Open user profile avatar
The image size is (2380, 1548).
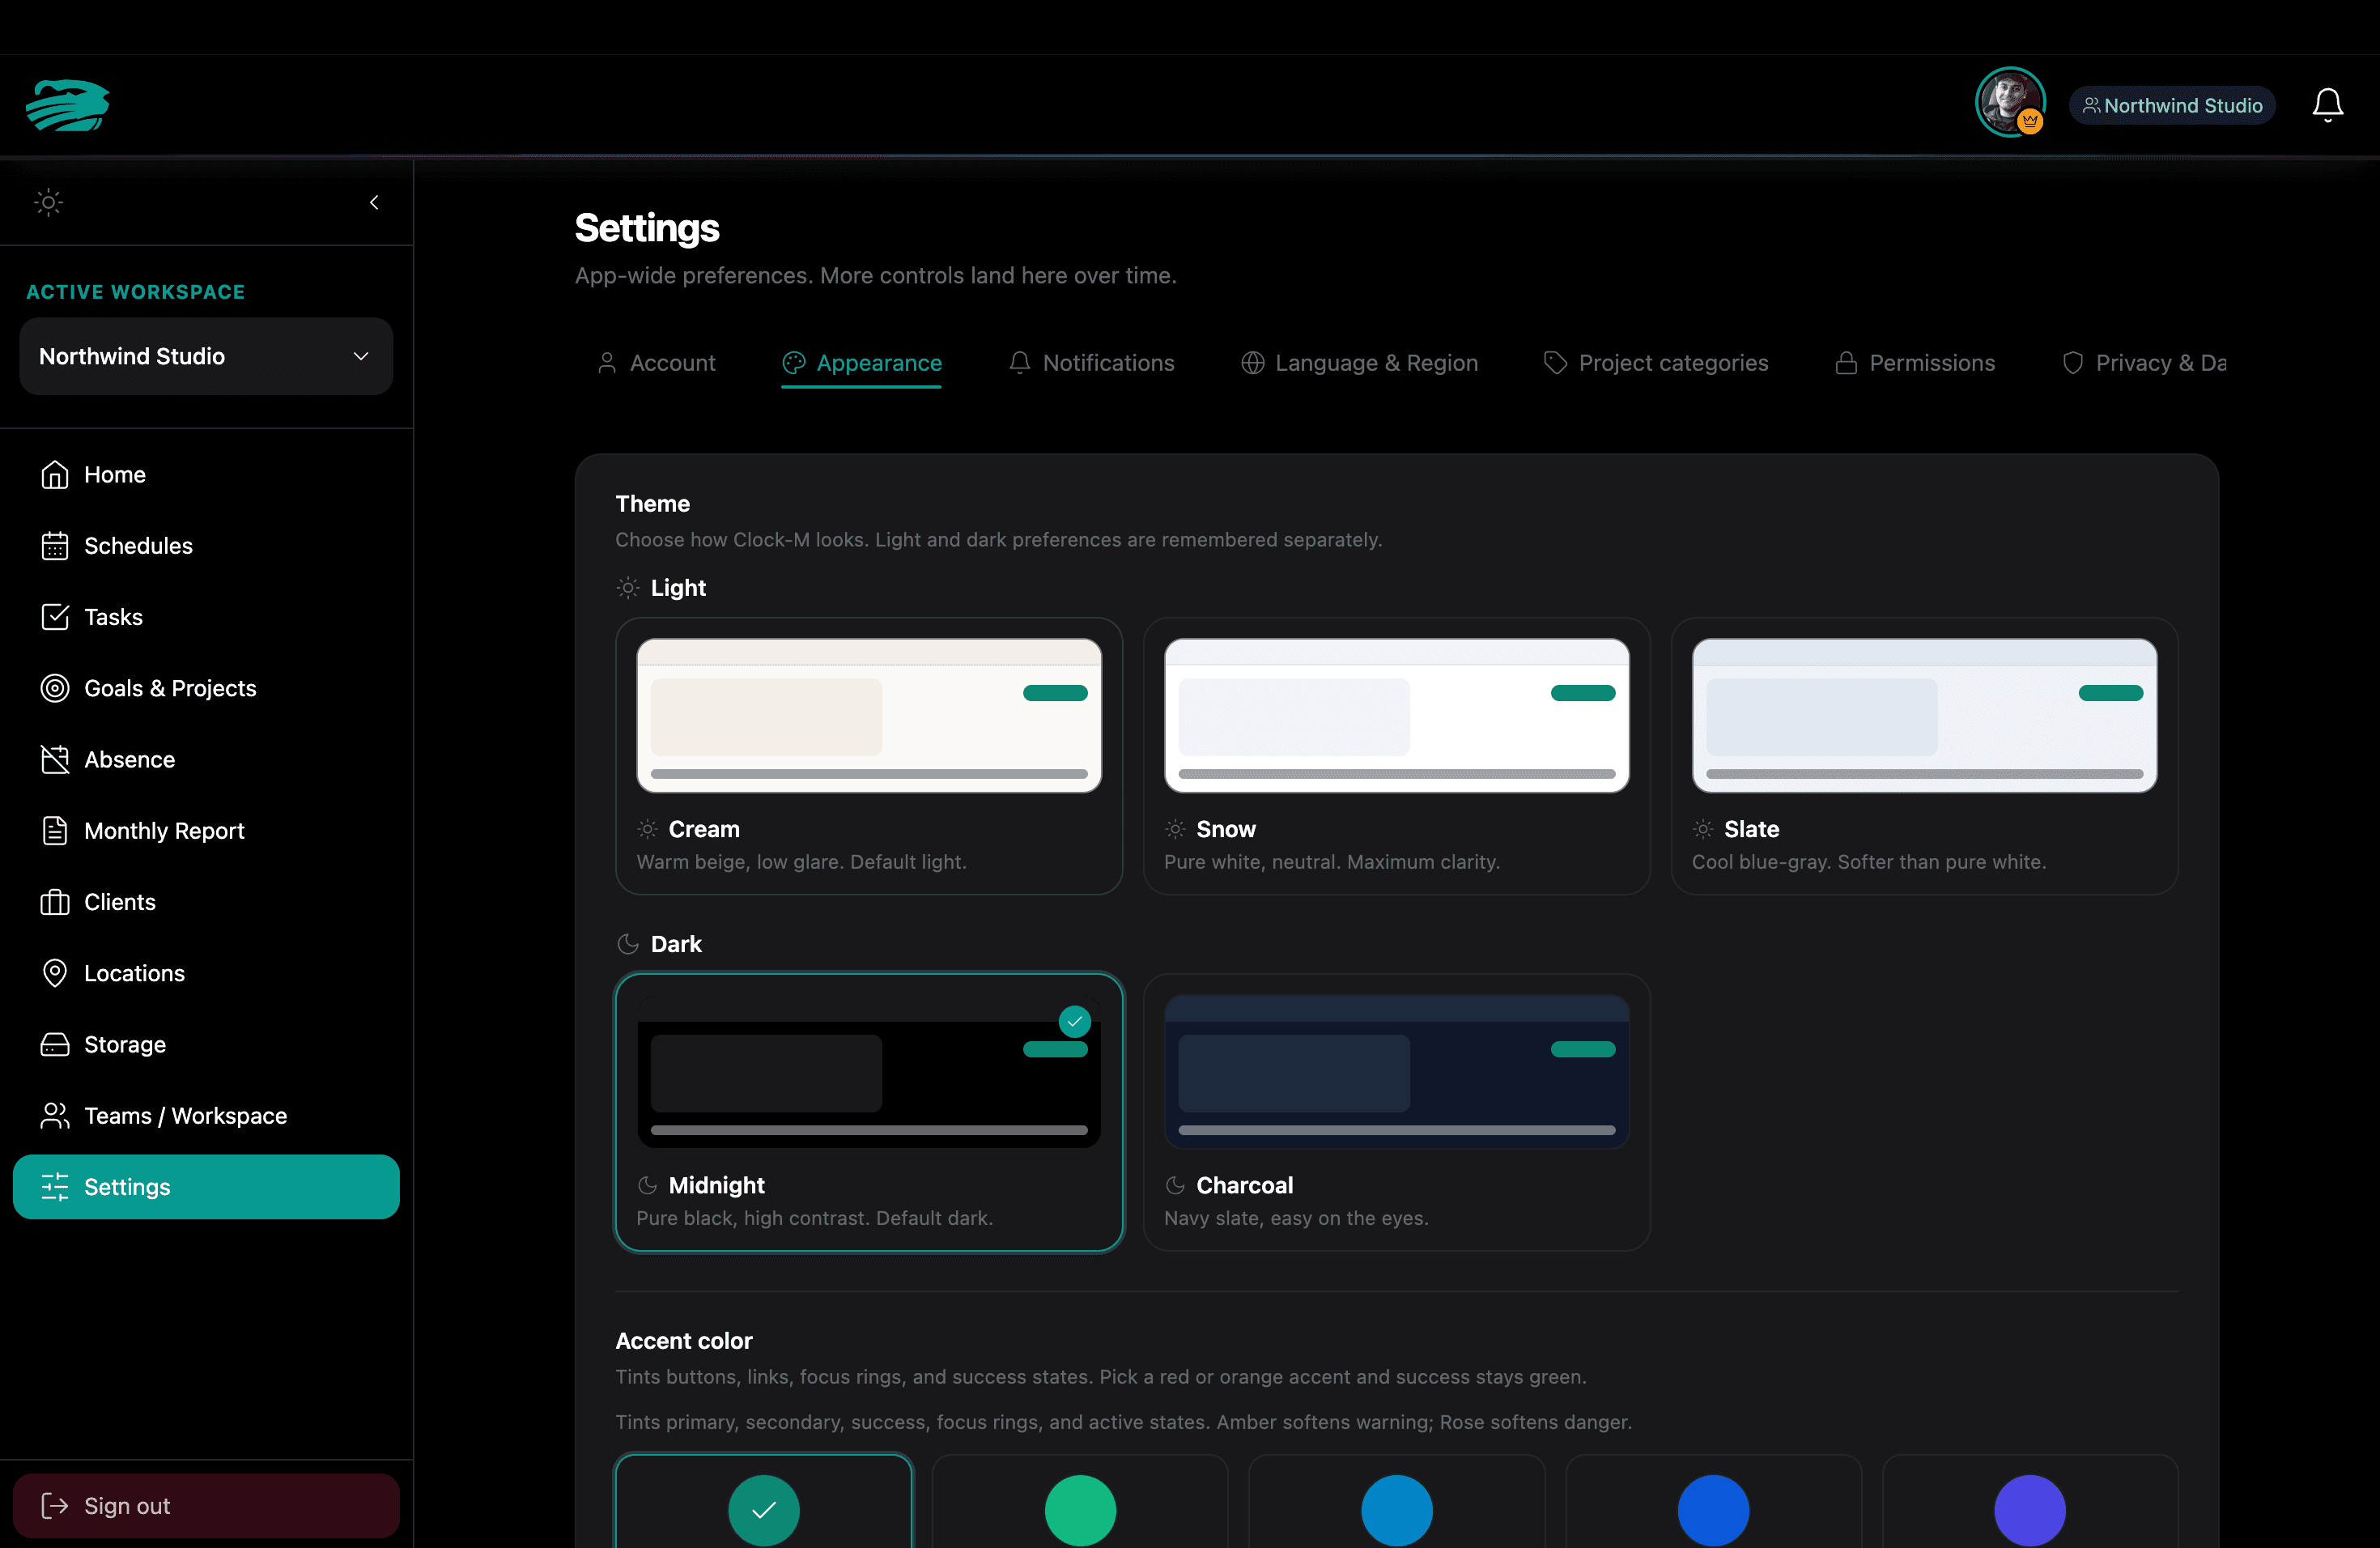[x=2009, y=103]
